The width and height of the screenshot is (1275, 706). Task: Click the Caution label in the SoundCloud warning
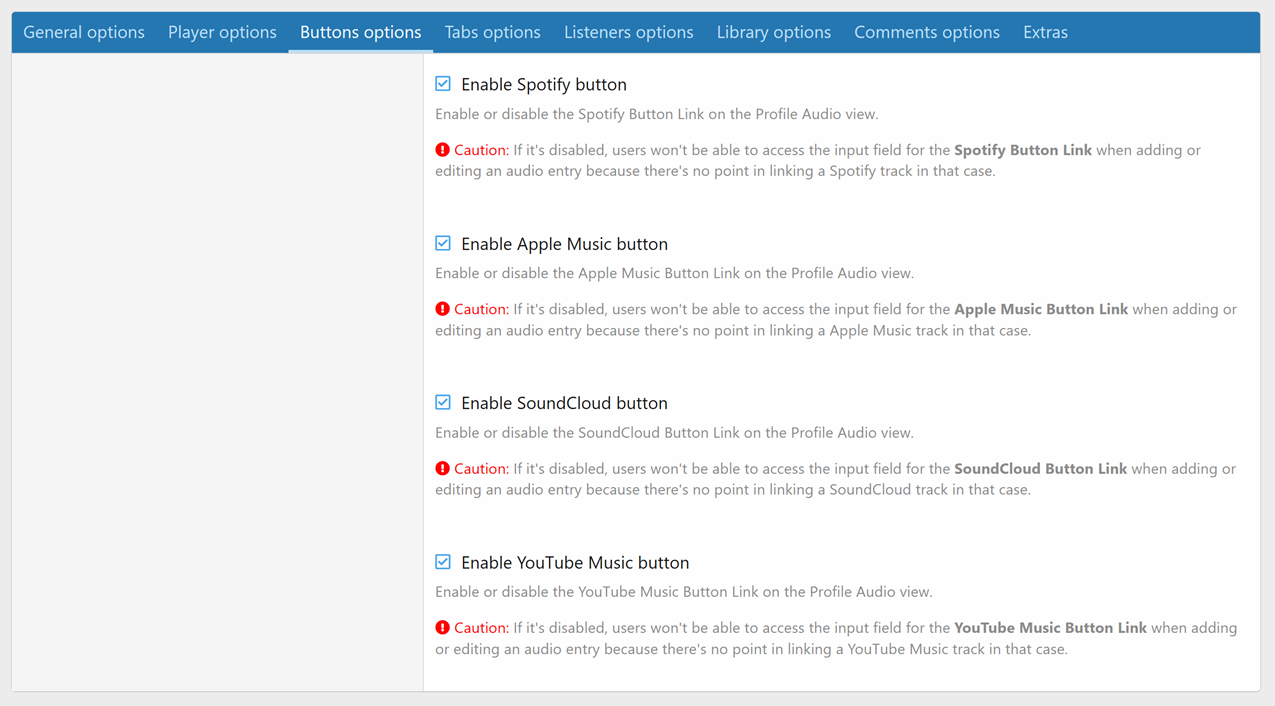[x=480, y=468]
